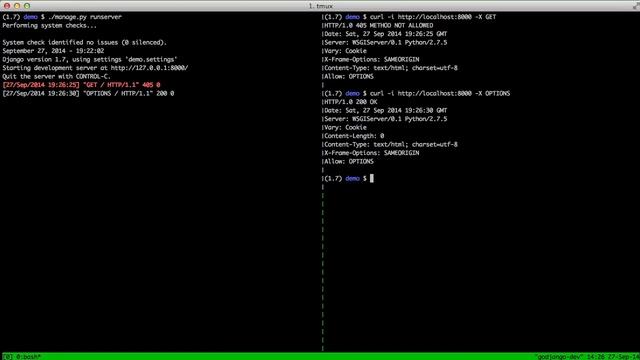Screen dimensions: 640x360
Task: Click the red 'GET / HTTP/1.1' 405 log line
Action: point(81,85)
